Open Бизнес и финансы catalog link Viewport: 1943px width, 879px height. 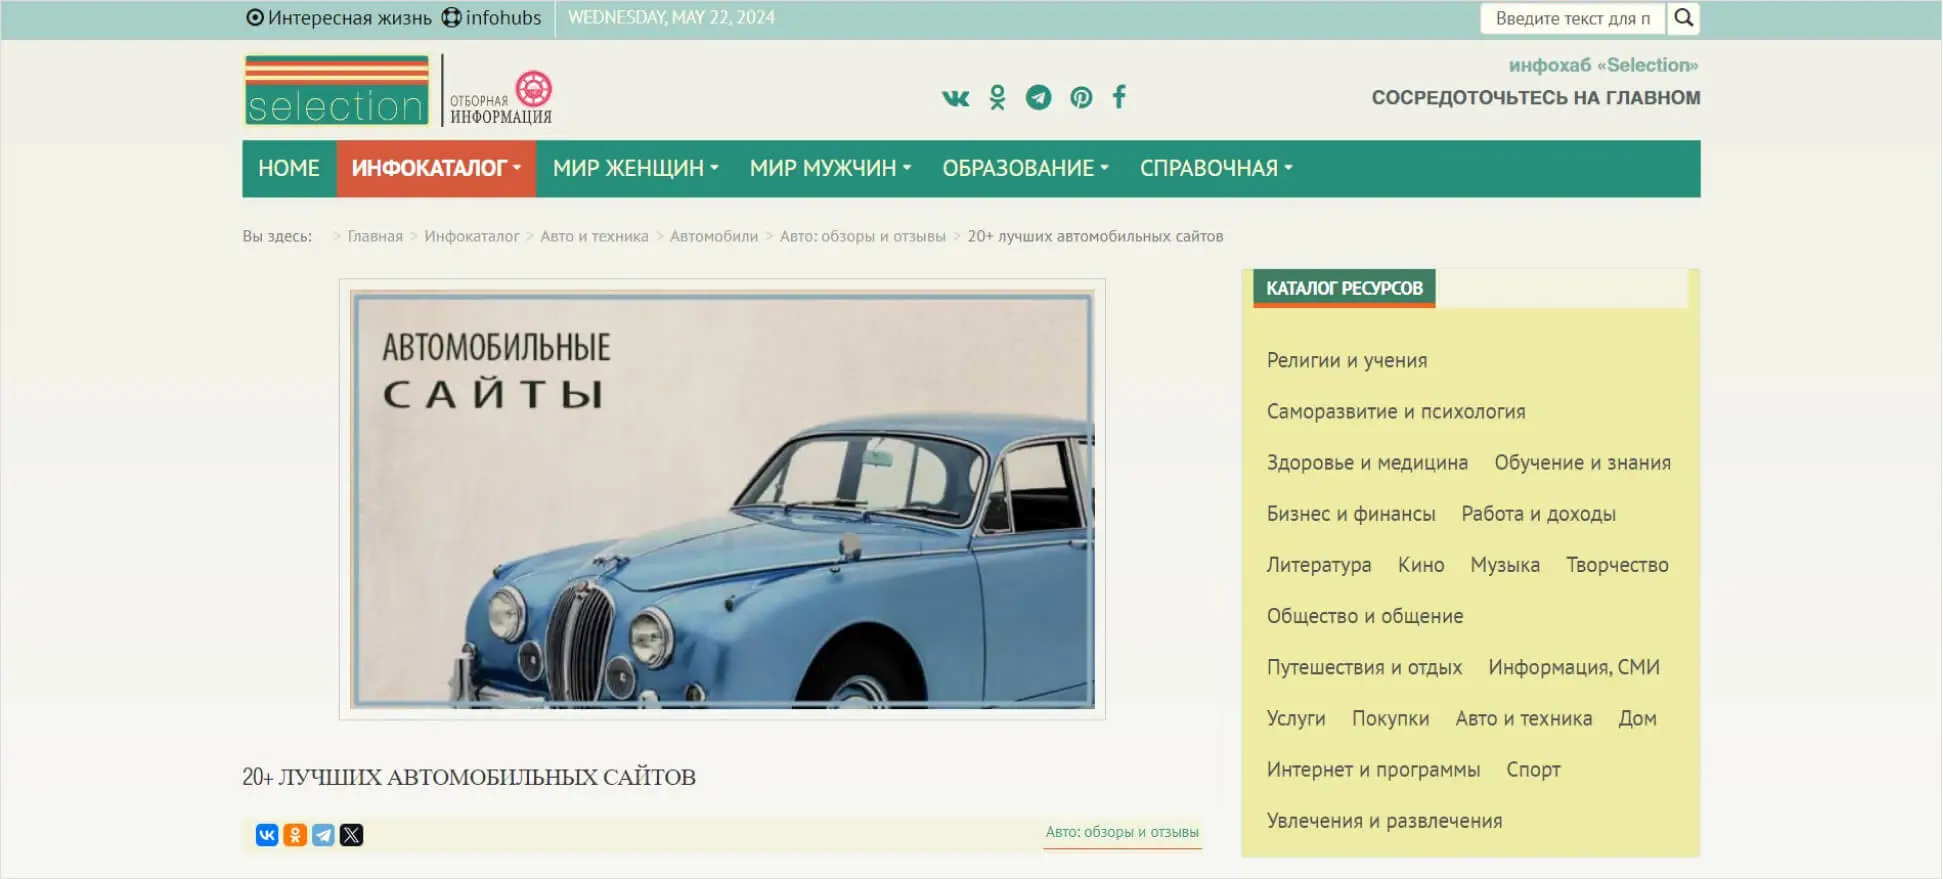click(1351, 514)
